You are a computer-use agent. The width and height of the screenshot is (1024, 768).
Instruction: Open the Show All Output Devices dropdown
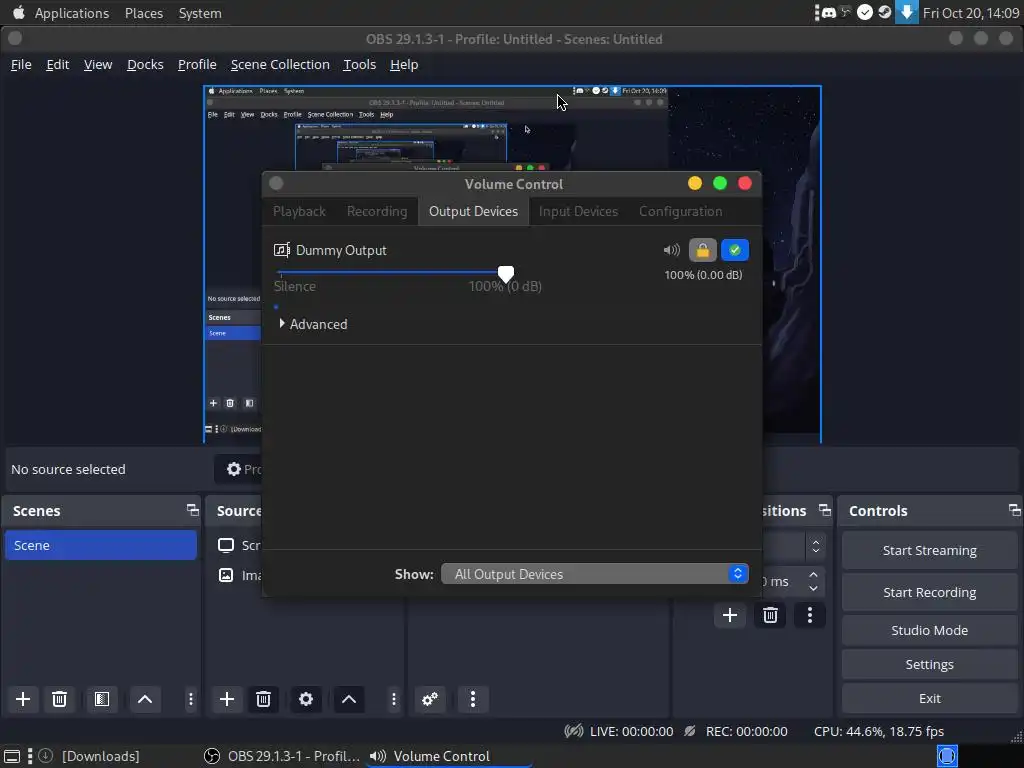(x=595, y=574)
